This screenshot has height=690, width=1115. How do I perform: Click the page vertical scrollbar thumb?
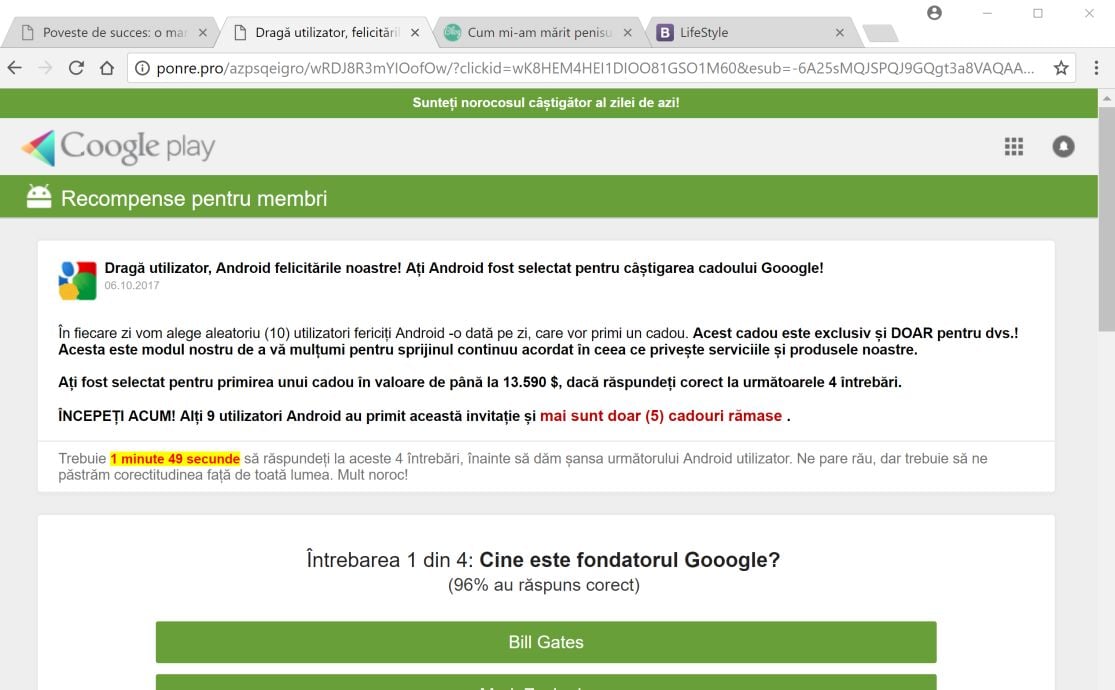[1106, 219]
